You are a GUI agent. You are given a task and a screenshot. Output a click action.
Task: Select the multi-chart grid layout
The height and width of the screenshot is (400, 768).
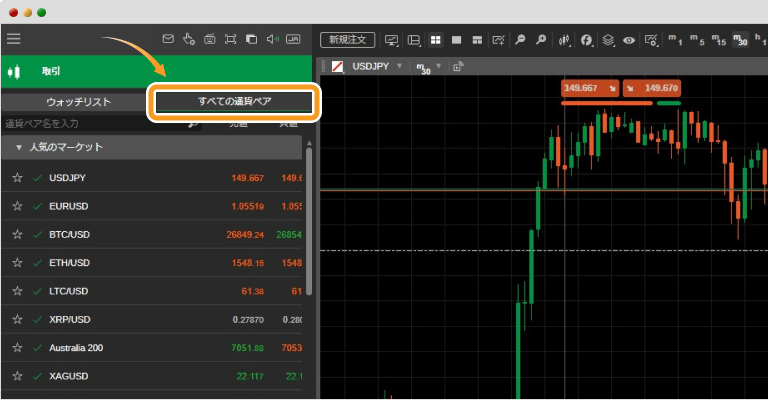pyautogui.click(x=435, y=40)
